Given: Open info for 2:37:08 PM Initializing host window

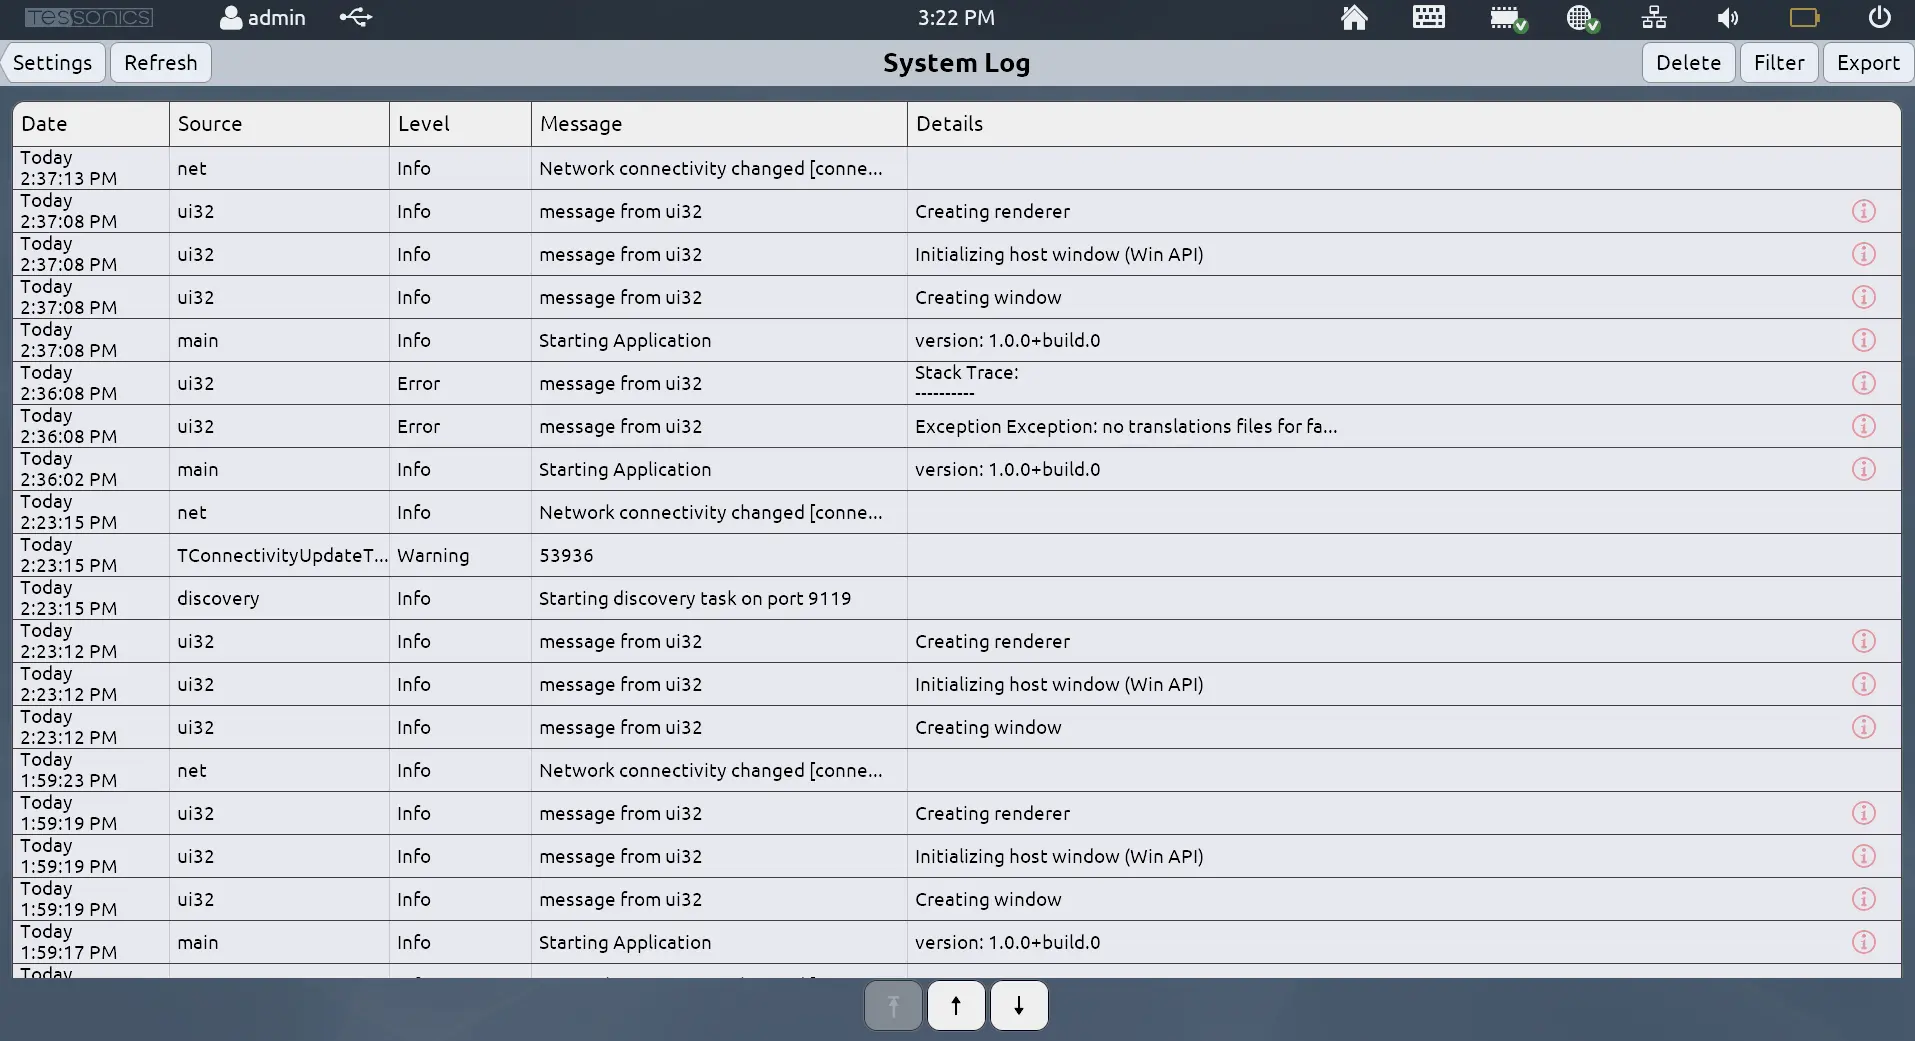Looking at the screenshot, I should pos(1863,254).
